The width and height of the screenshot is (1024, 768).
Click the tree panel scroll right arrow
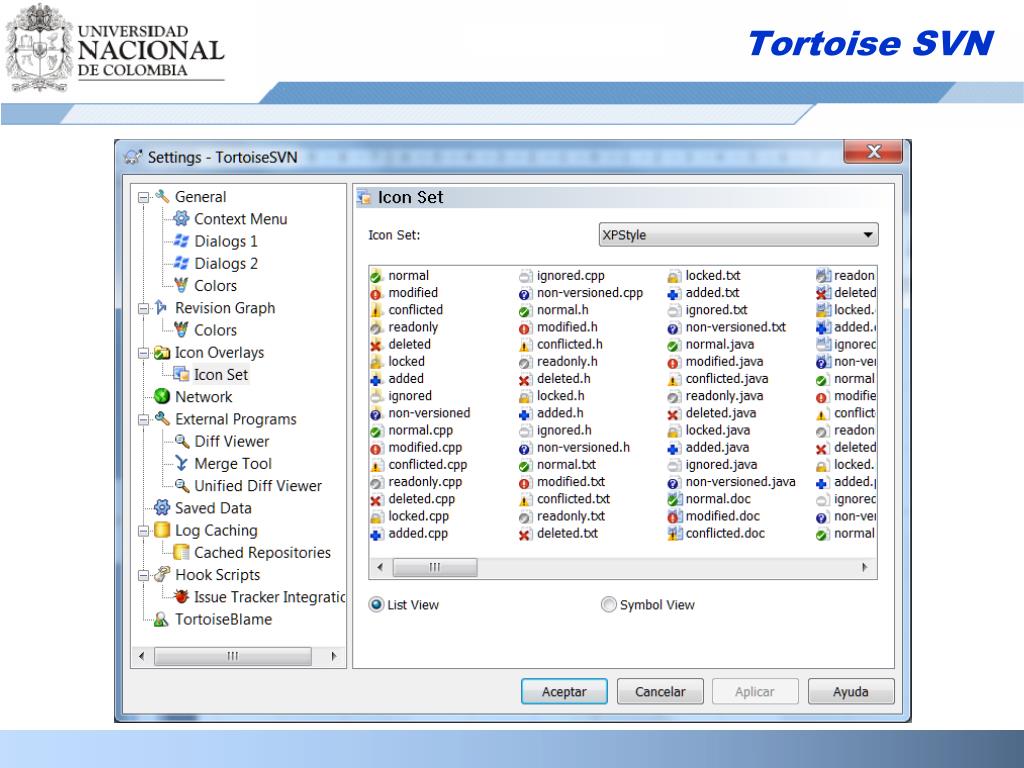[334, 656]
